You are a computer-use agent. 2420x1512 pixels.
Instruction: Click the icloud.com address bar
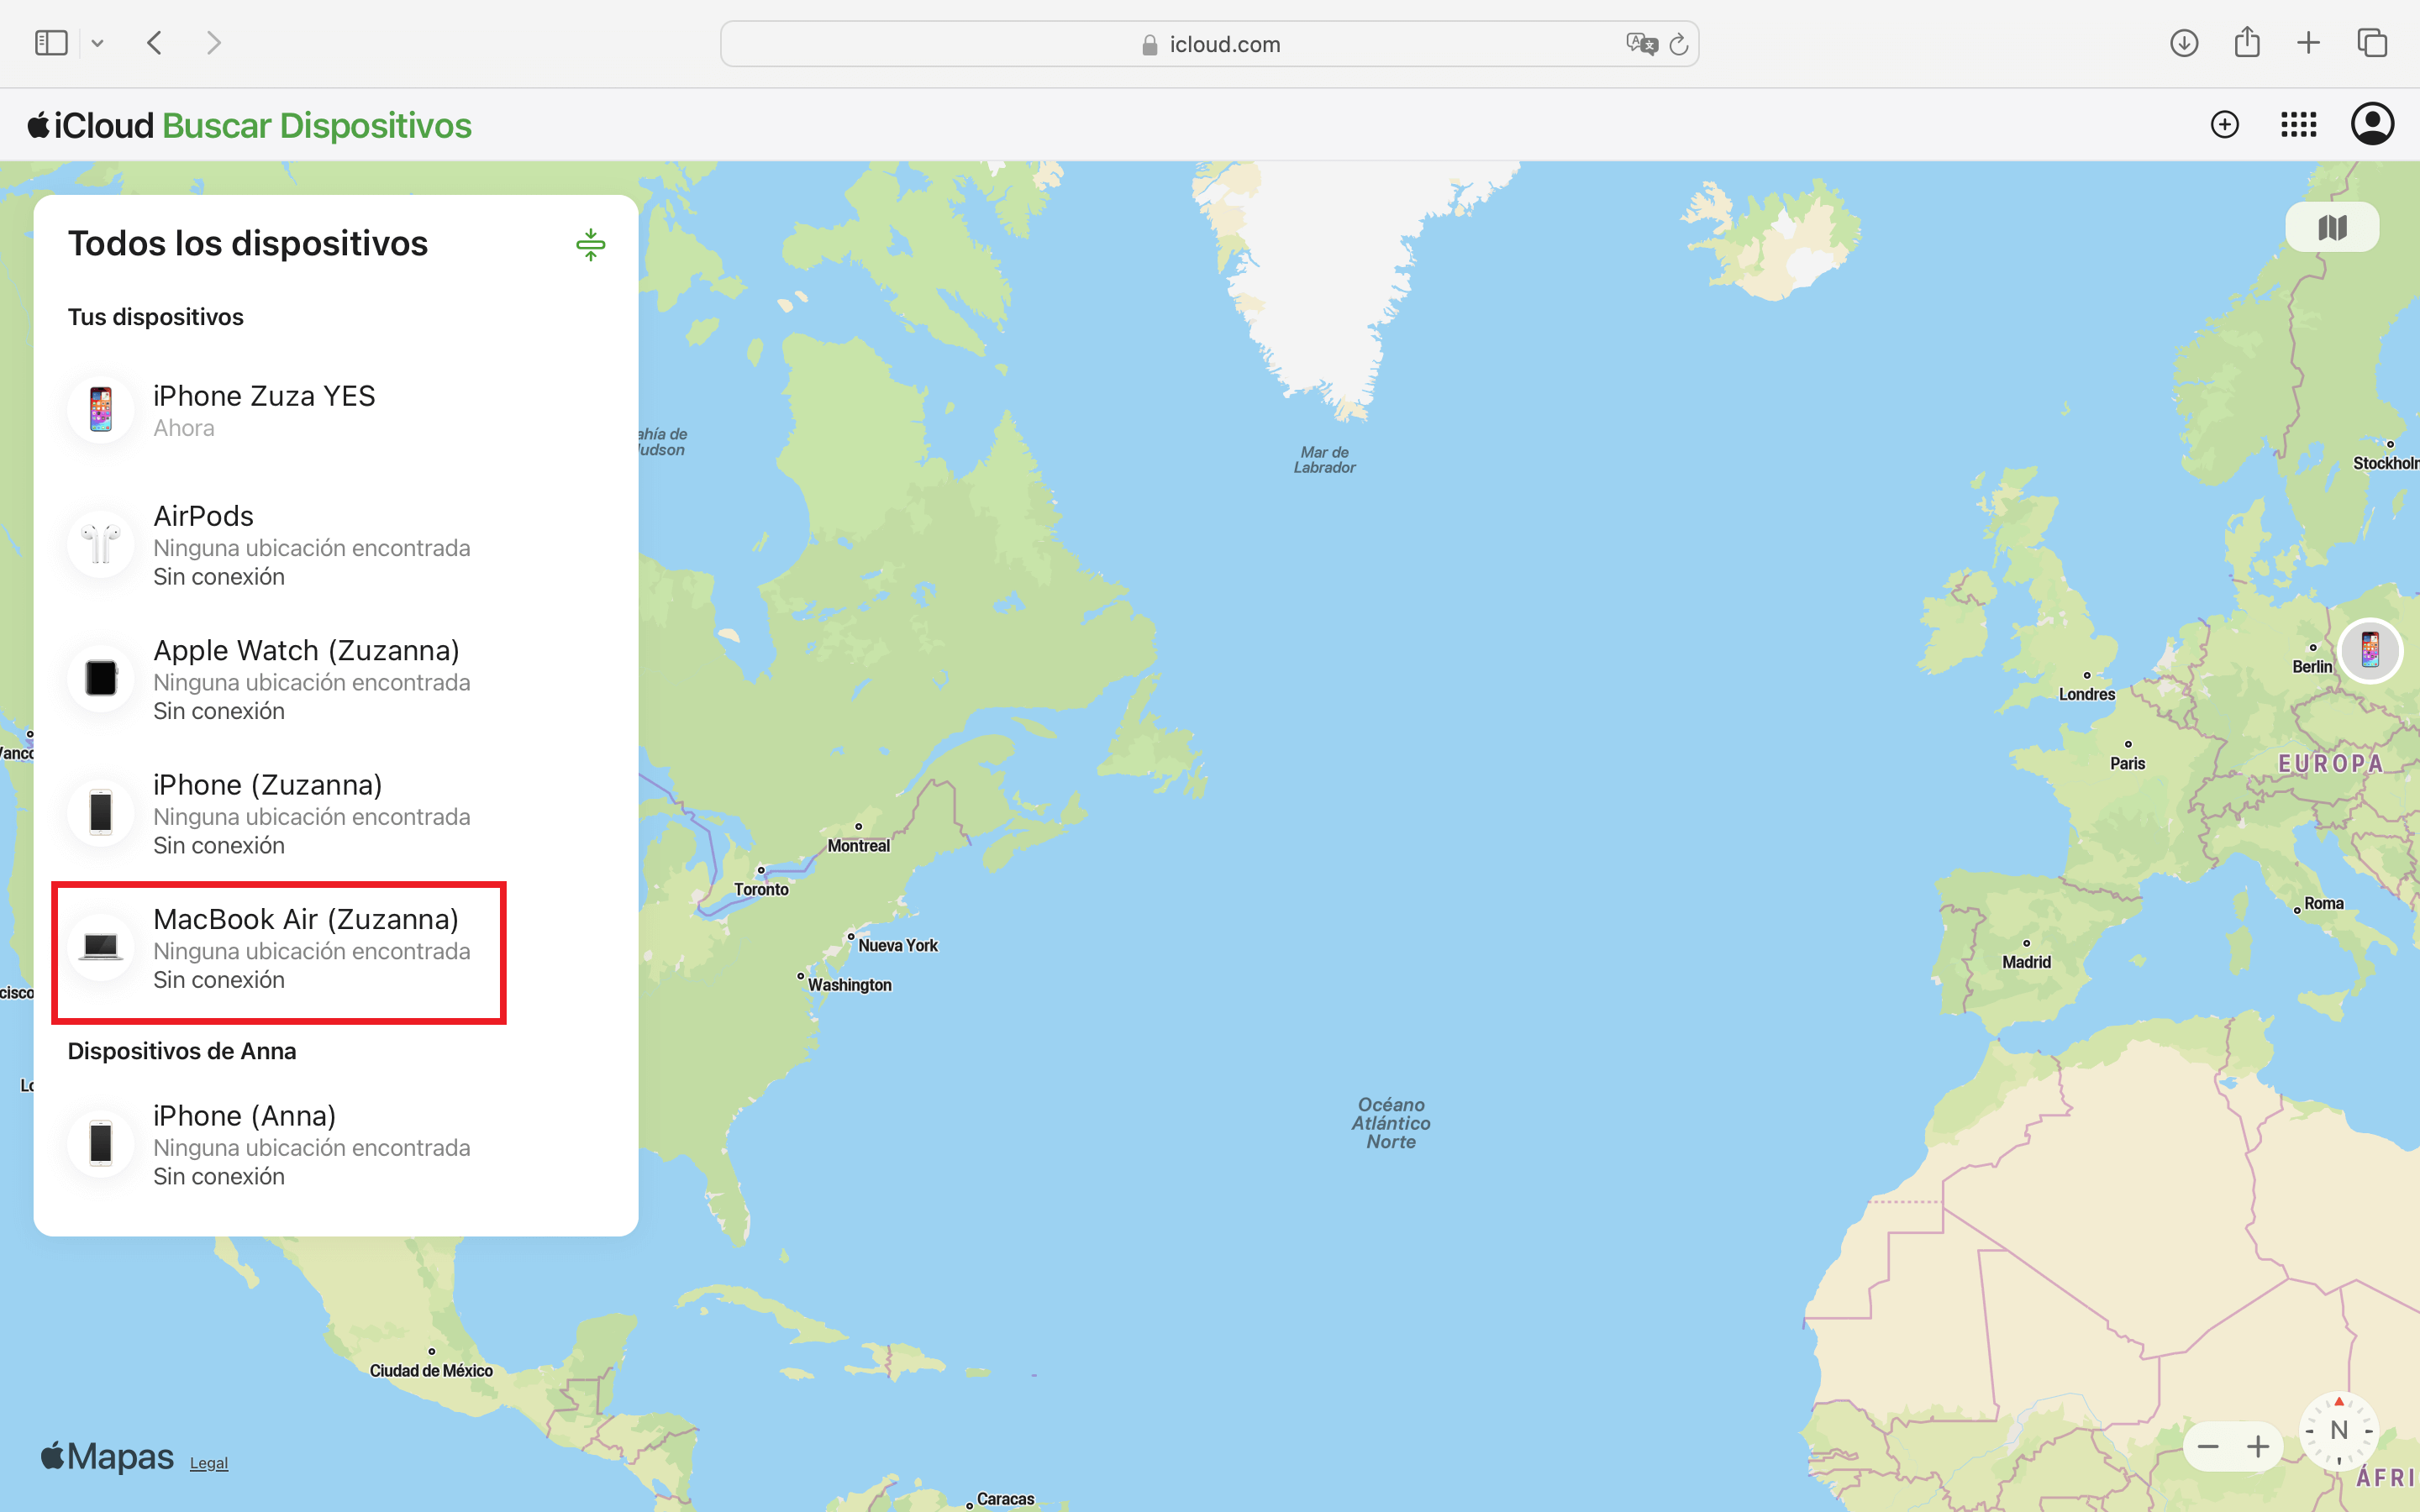[1209, 44]
